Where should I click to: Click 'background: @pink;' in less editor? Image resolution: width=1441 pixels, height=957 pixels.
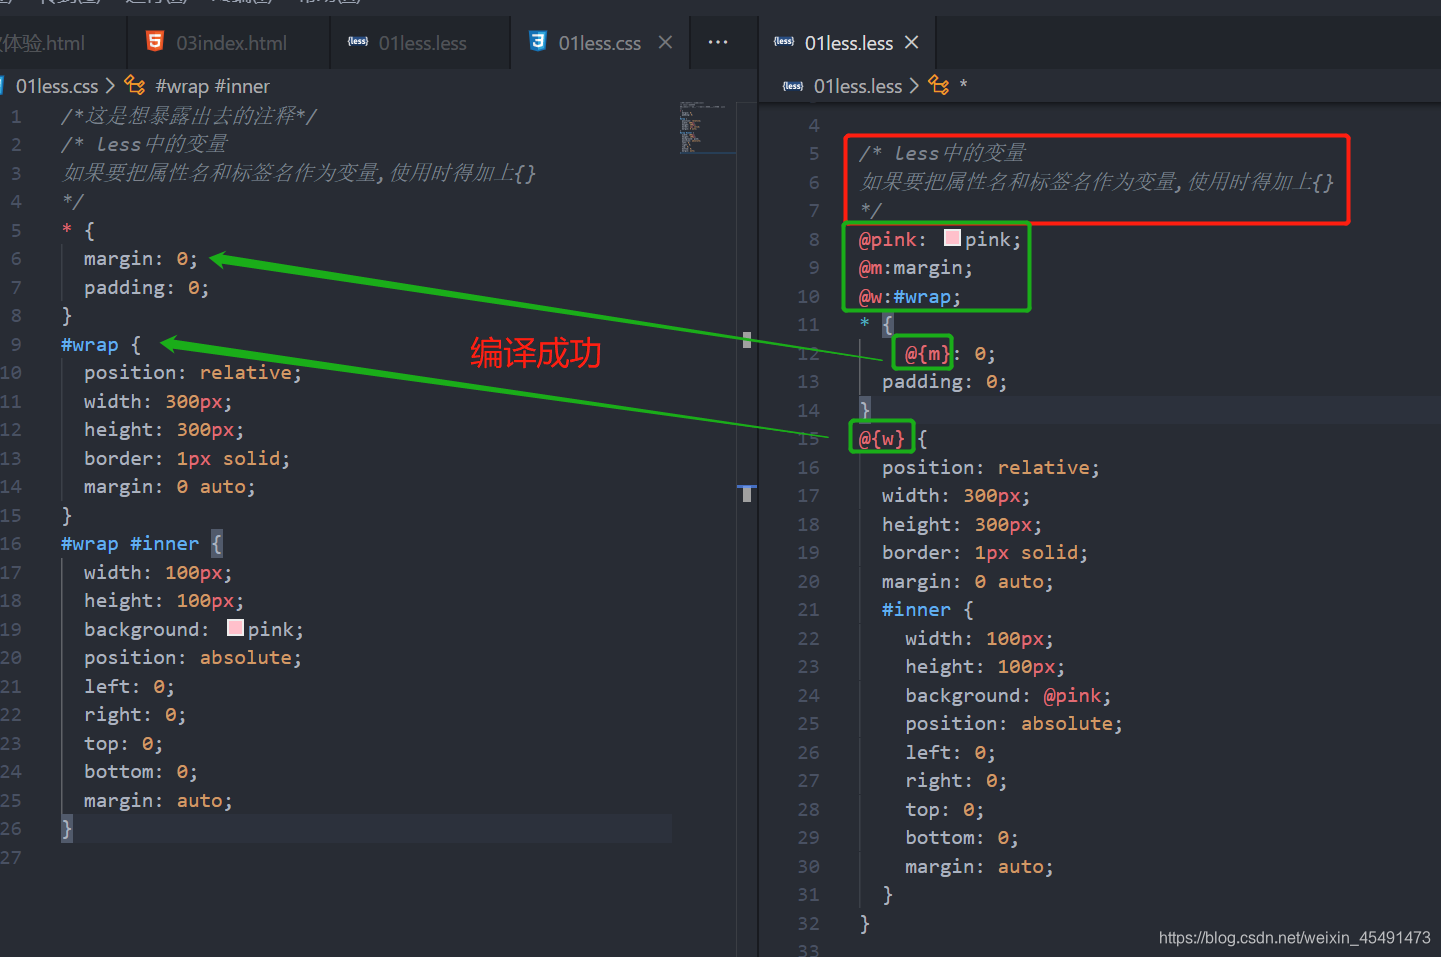(x=1008, y=695)
